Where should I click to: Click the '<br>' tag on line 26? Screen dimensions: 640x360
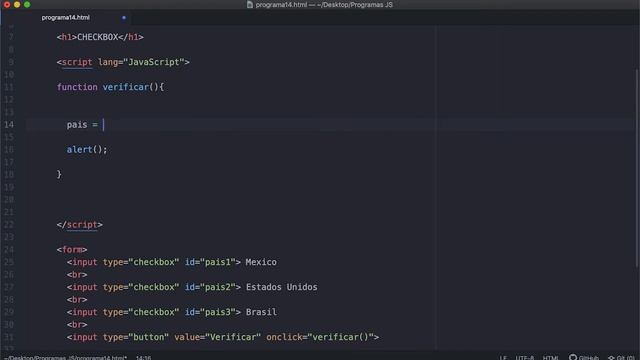(77, 275)
